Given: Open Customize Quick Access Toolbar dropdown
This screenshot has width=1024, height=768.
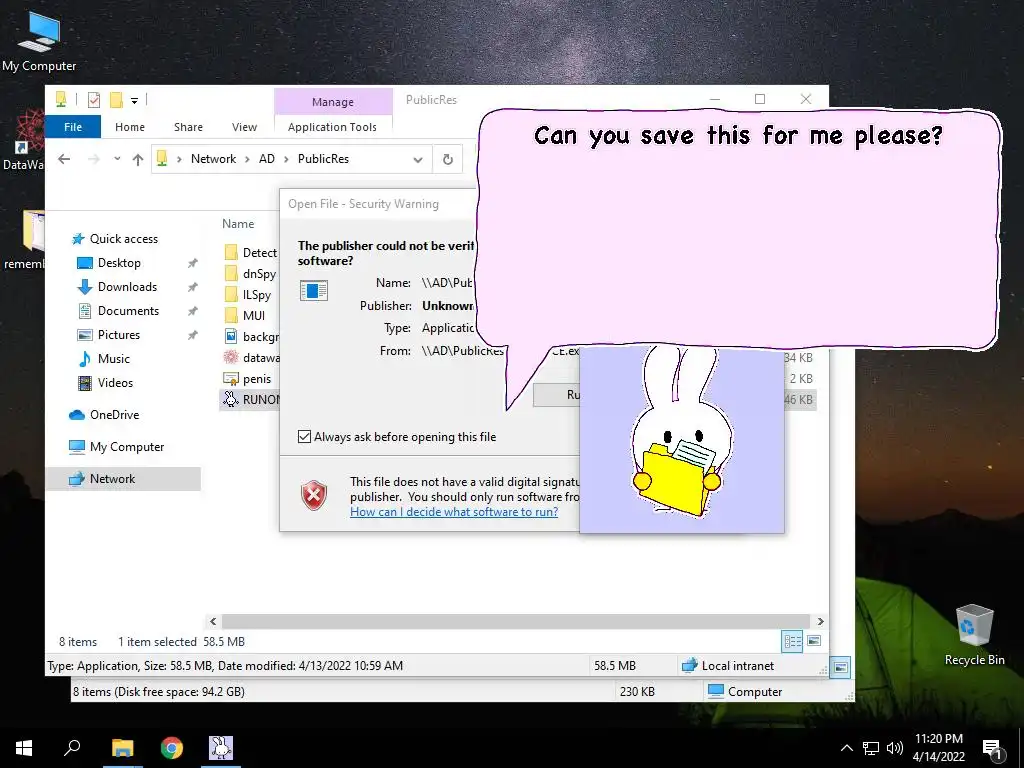Looking at the screenshot, I should [134, 100].
